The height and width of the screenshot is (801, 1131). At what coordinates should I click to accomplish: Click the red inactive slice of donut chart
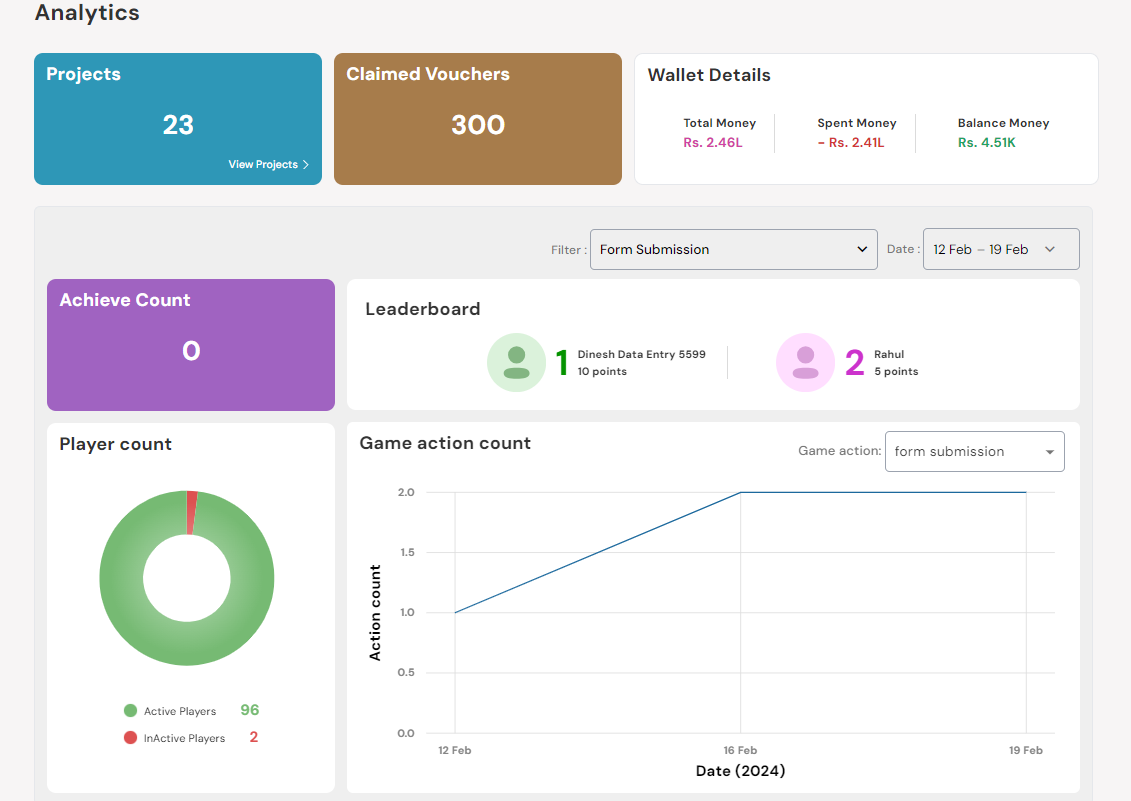coord(192,512)
